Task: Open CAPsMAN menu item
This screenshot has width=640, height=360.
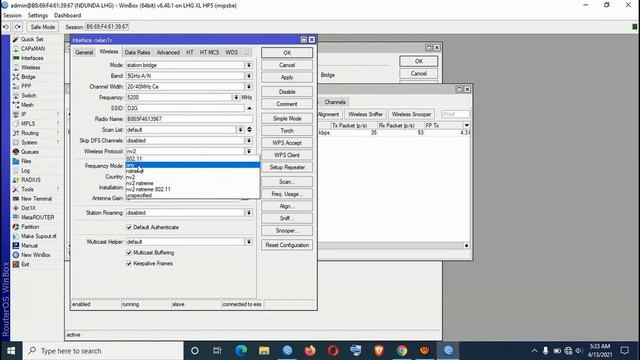Action: [x=33, y=49]
